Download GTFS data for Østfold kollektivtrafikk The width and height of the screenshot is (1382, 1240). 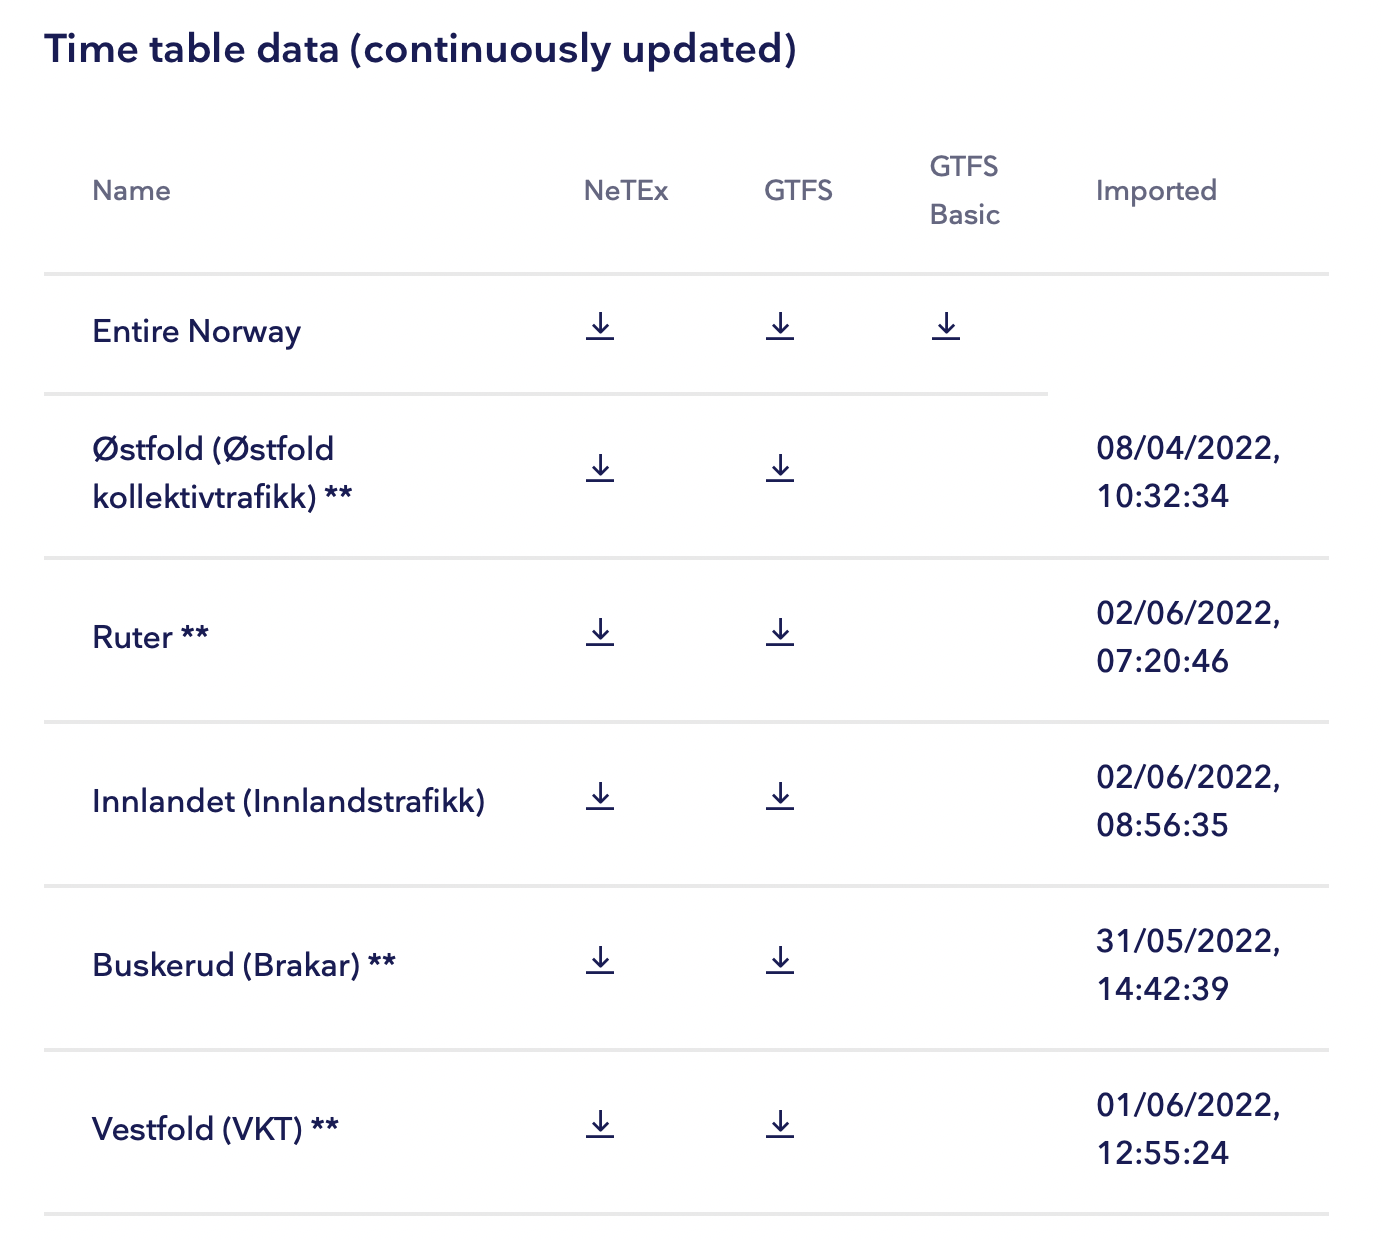click(x=780, y=468)
